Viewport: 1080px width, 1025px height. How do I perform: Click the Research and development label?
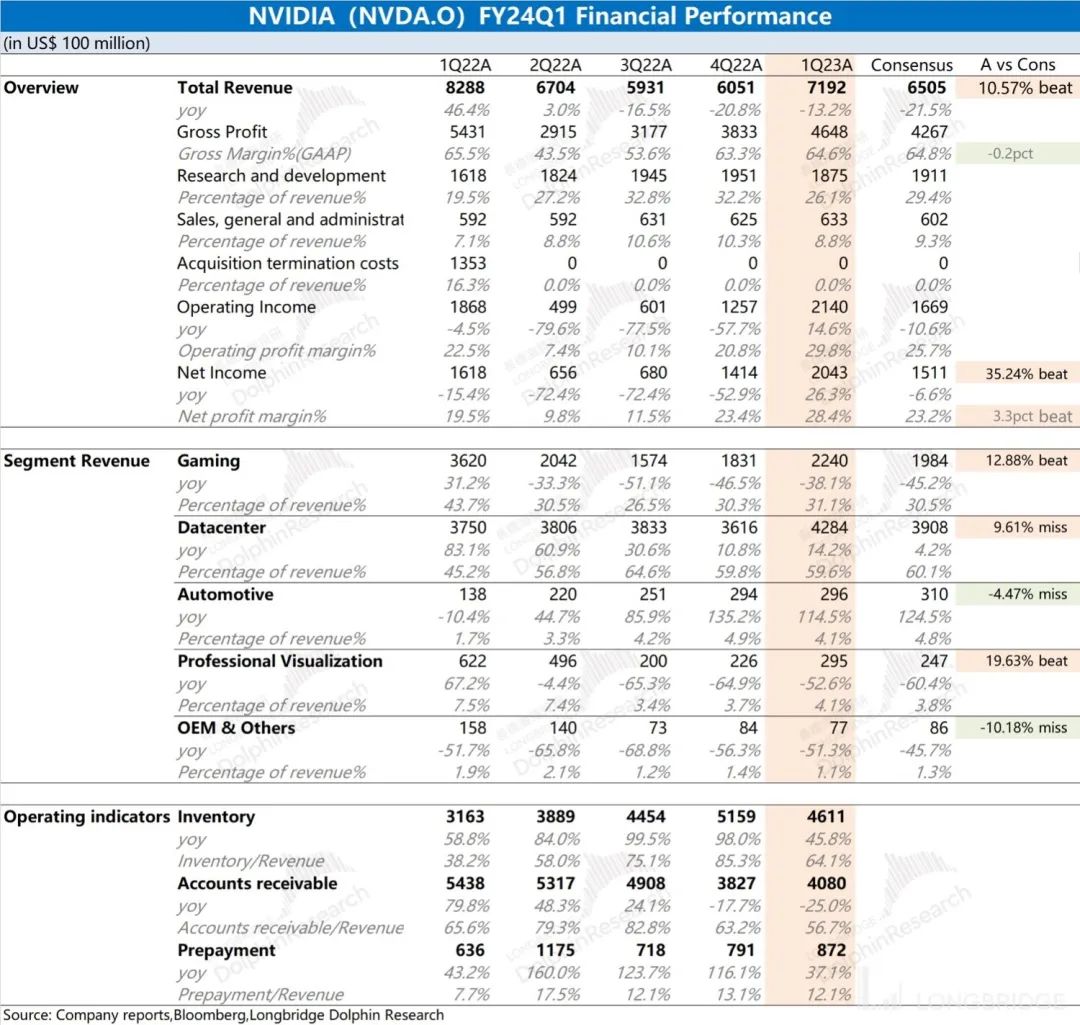[x=281, y=176]
